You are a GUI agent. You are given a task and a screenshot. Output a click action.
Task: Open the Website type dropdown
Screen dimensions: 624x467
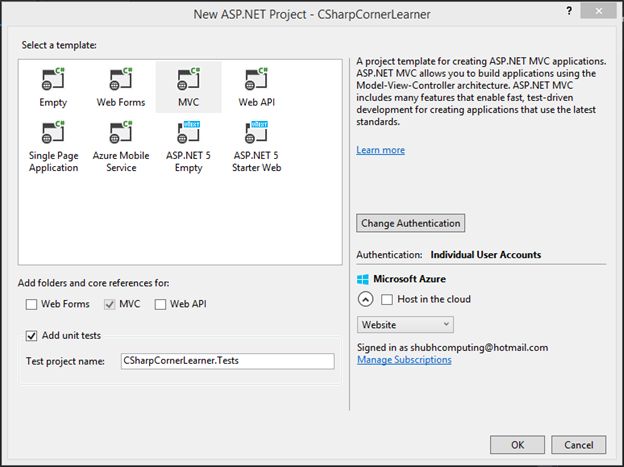(405, 325)
